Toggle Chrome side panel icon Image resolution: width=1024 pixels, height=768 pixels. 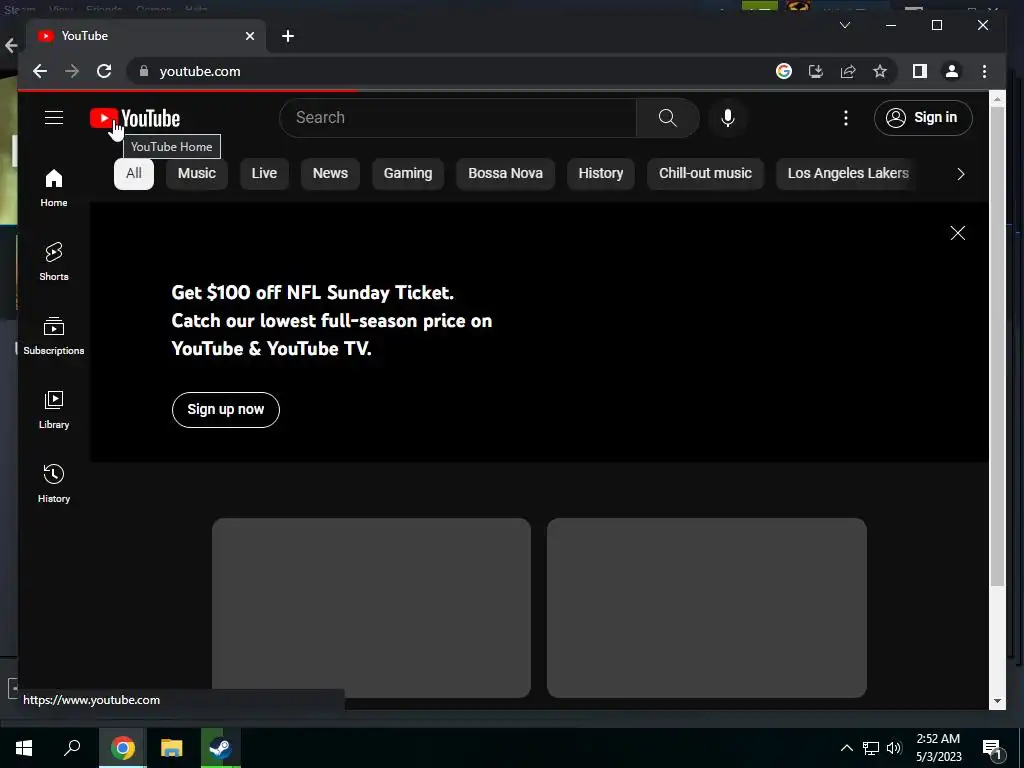[x=920, y=71]
